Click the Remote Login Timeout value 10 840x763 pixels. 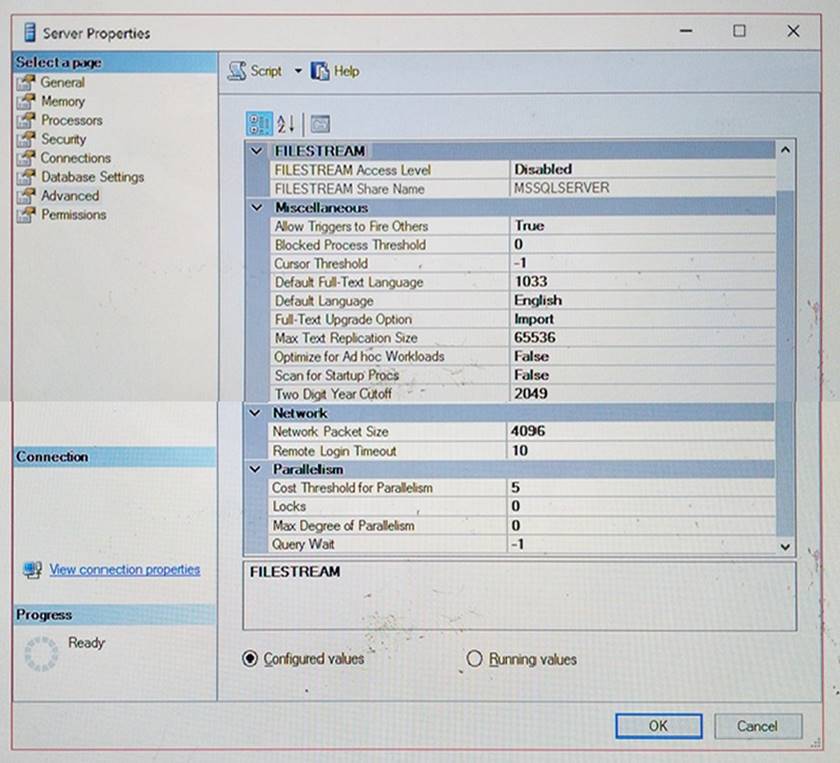click(640, 451)
